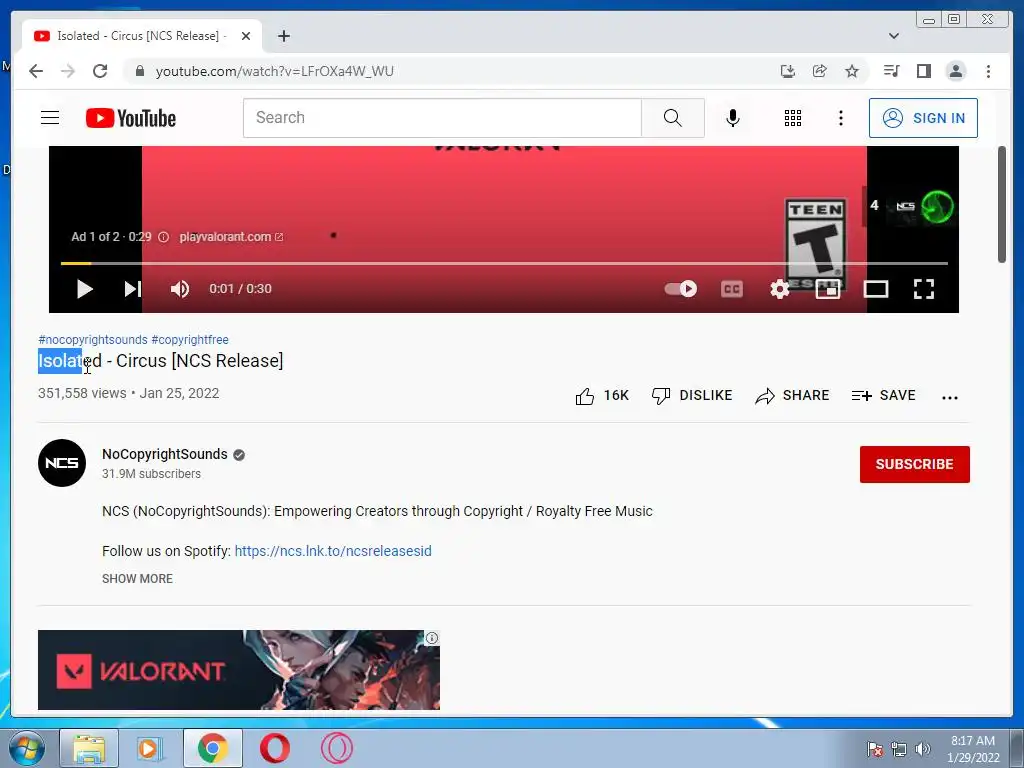Click the SIGN IN button
This screenshot has height=768, width=1024.
tap(923, 118)
